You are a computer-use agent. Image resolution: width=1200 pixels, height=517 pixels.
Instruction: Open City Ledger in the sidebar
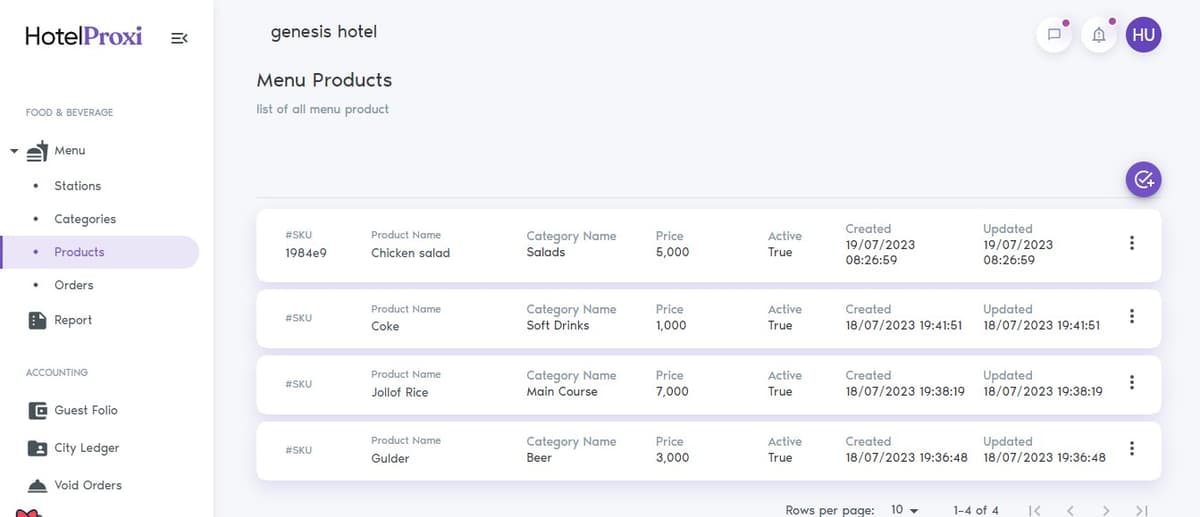click(73, 448)
